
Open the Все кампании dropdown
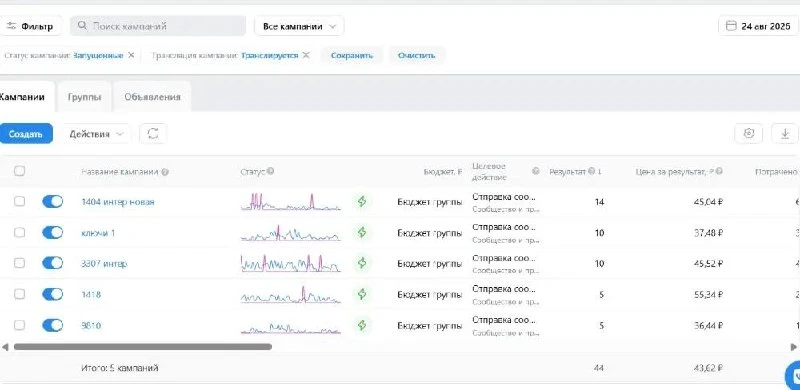[299, 26]
